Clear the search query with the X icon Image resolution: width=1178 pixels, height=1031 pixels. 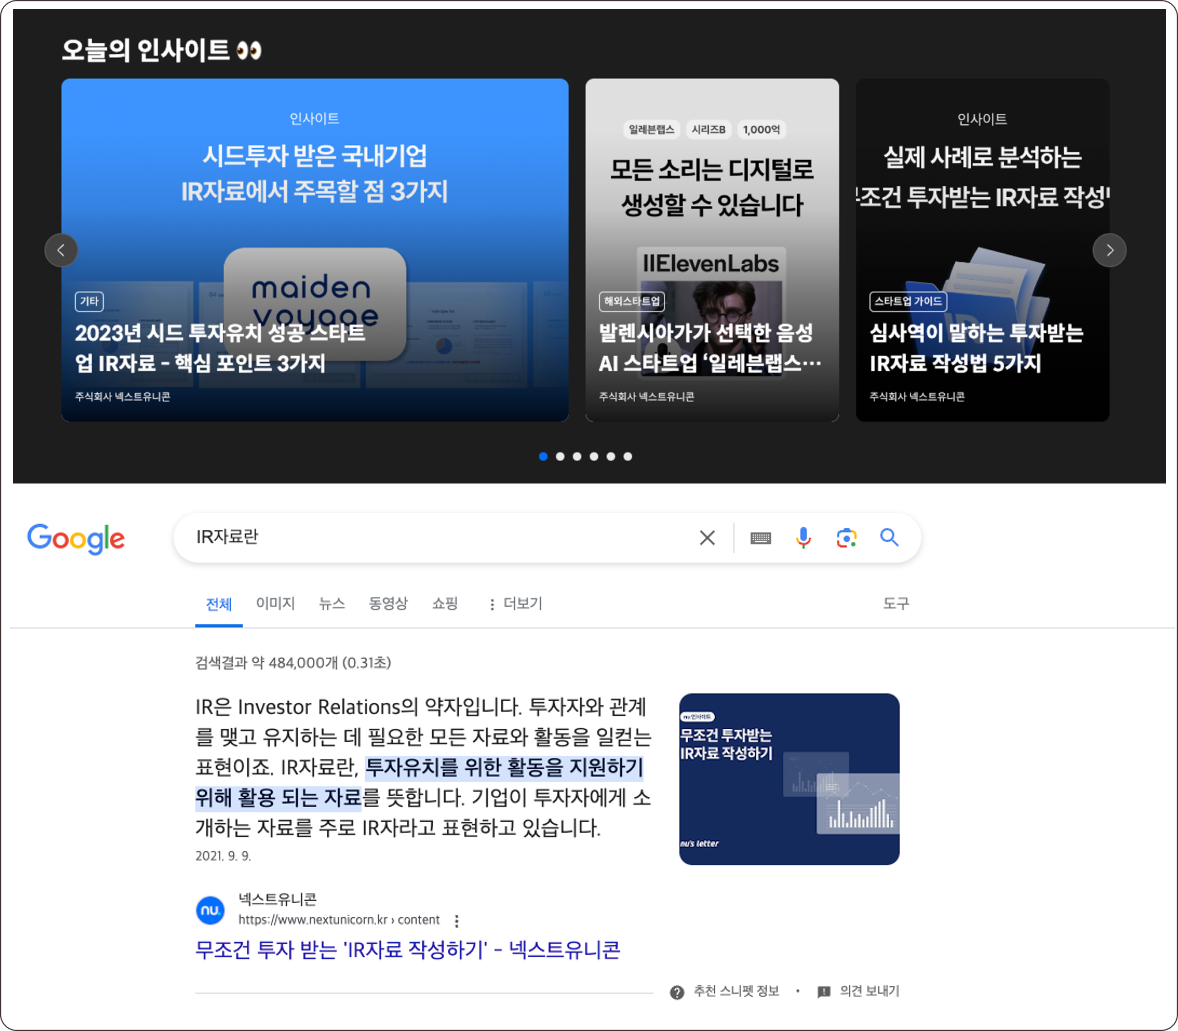coord(707,537)
